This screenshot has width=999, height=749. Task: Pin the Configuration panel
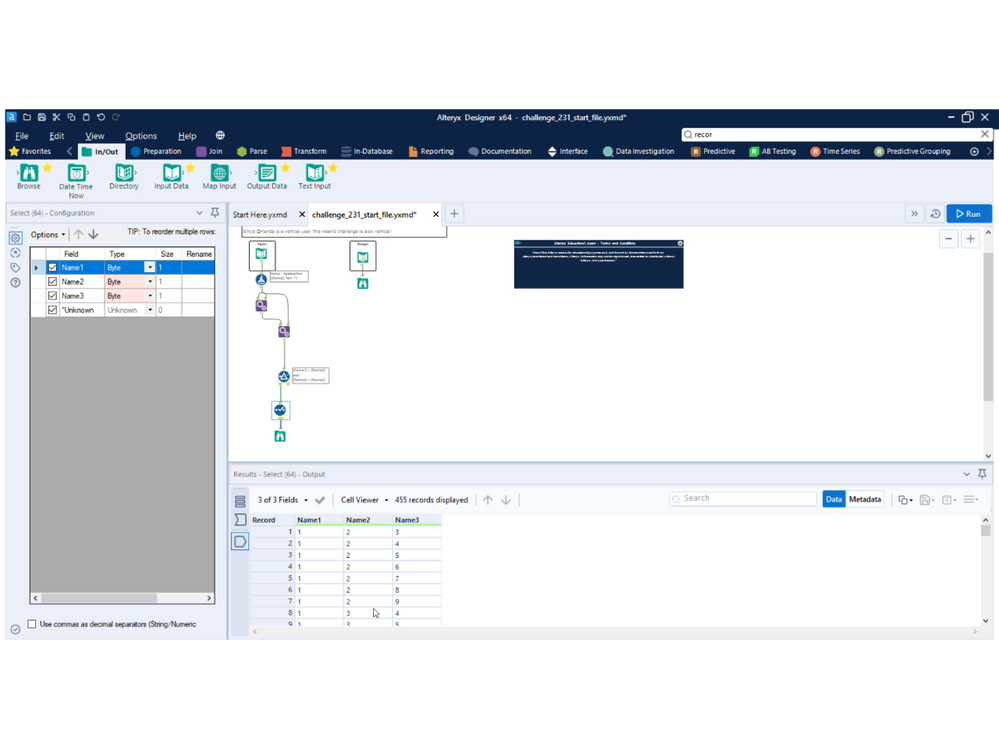215,213
